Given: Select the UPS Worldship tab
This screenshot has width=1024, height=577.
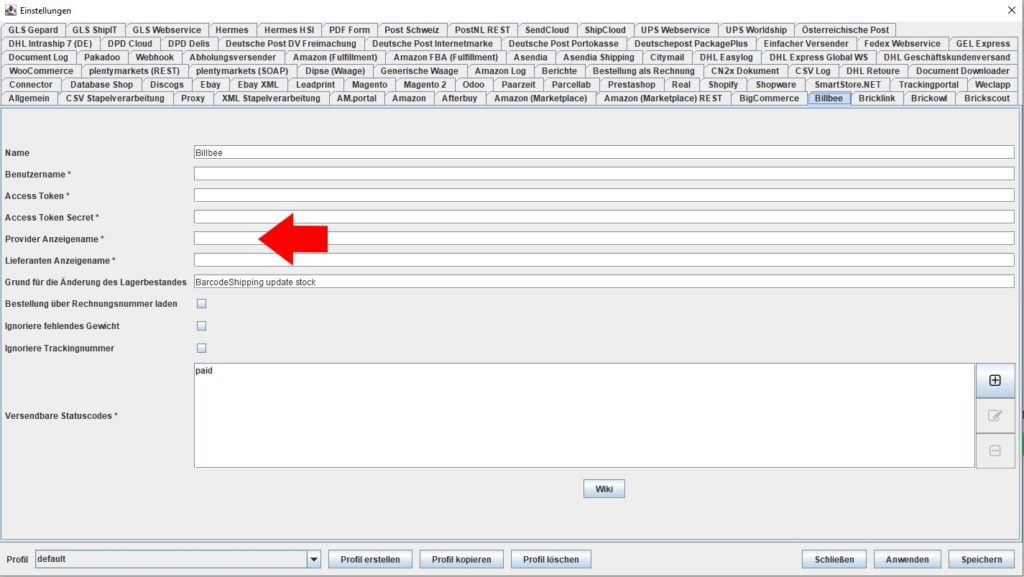Looking at the screenshot, I should (x=756, y=29).
